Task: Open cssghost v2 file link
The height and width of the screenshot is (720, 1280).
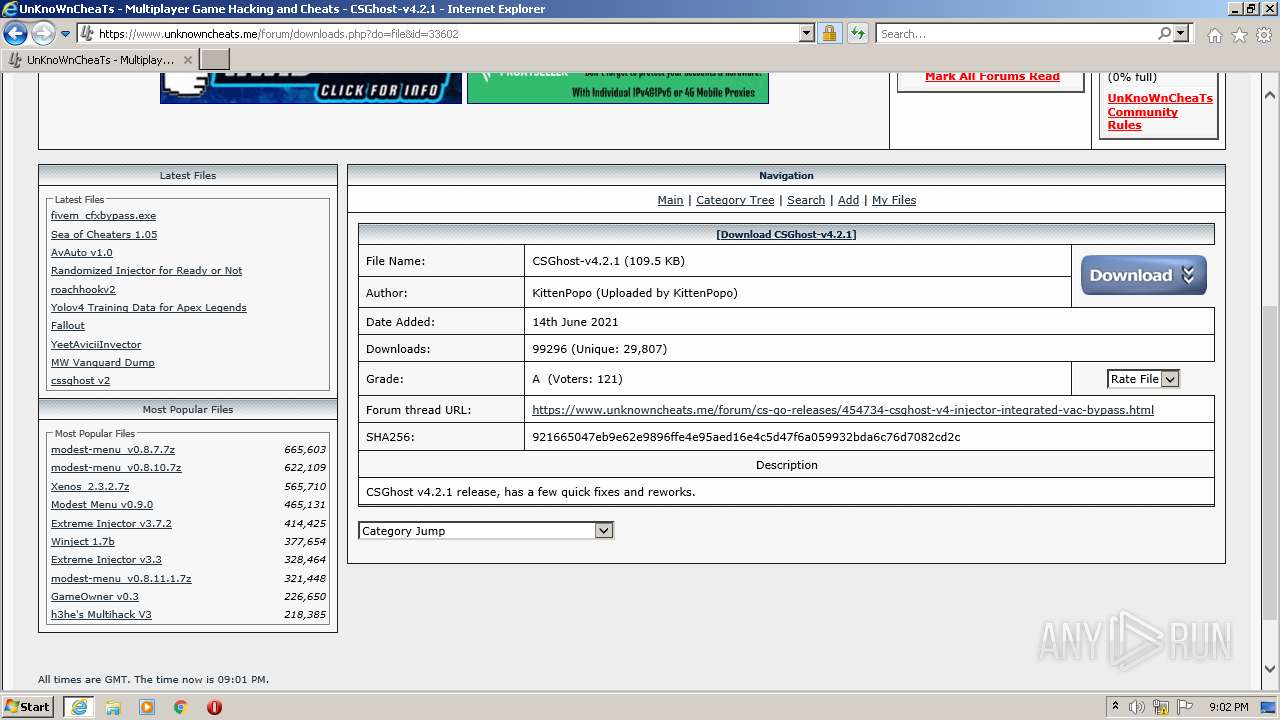Action: pyautogui.click(x=80, y=381)
